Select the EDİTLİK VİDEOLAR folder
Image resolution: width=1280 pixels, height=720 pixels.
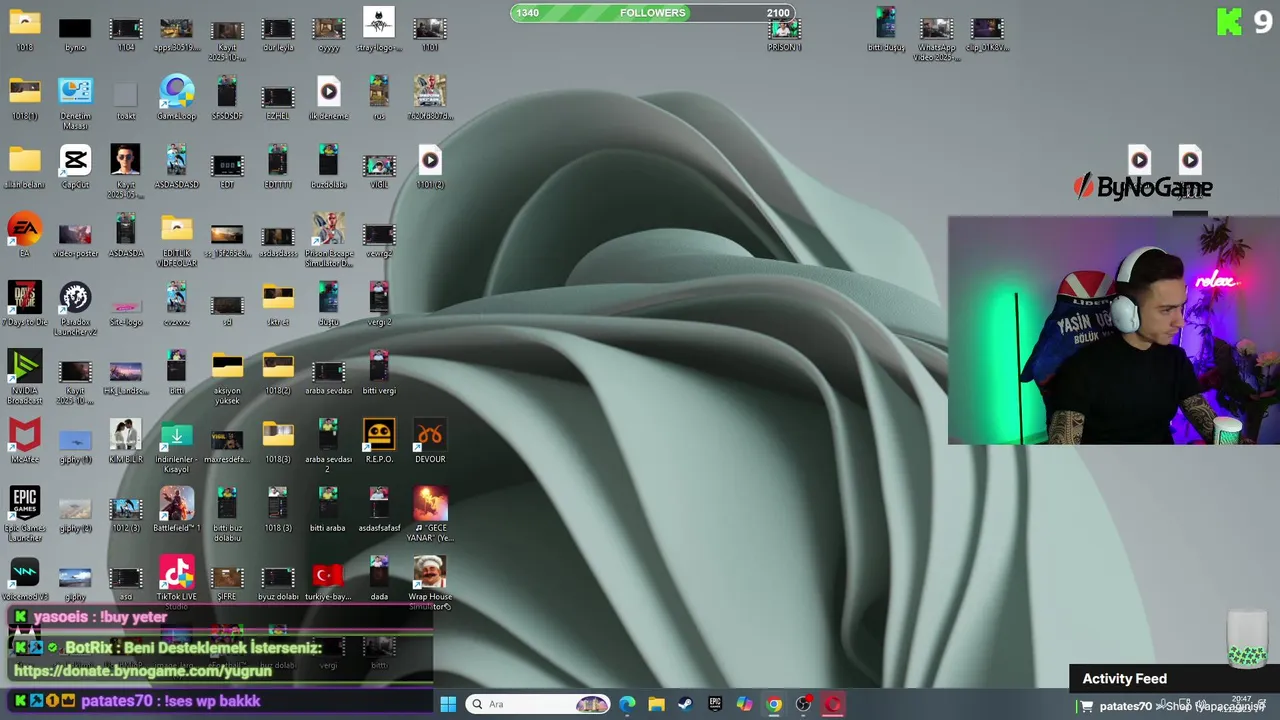coord(176,240)
